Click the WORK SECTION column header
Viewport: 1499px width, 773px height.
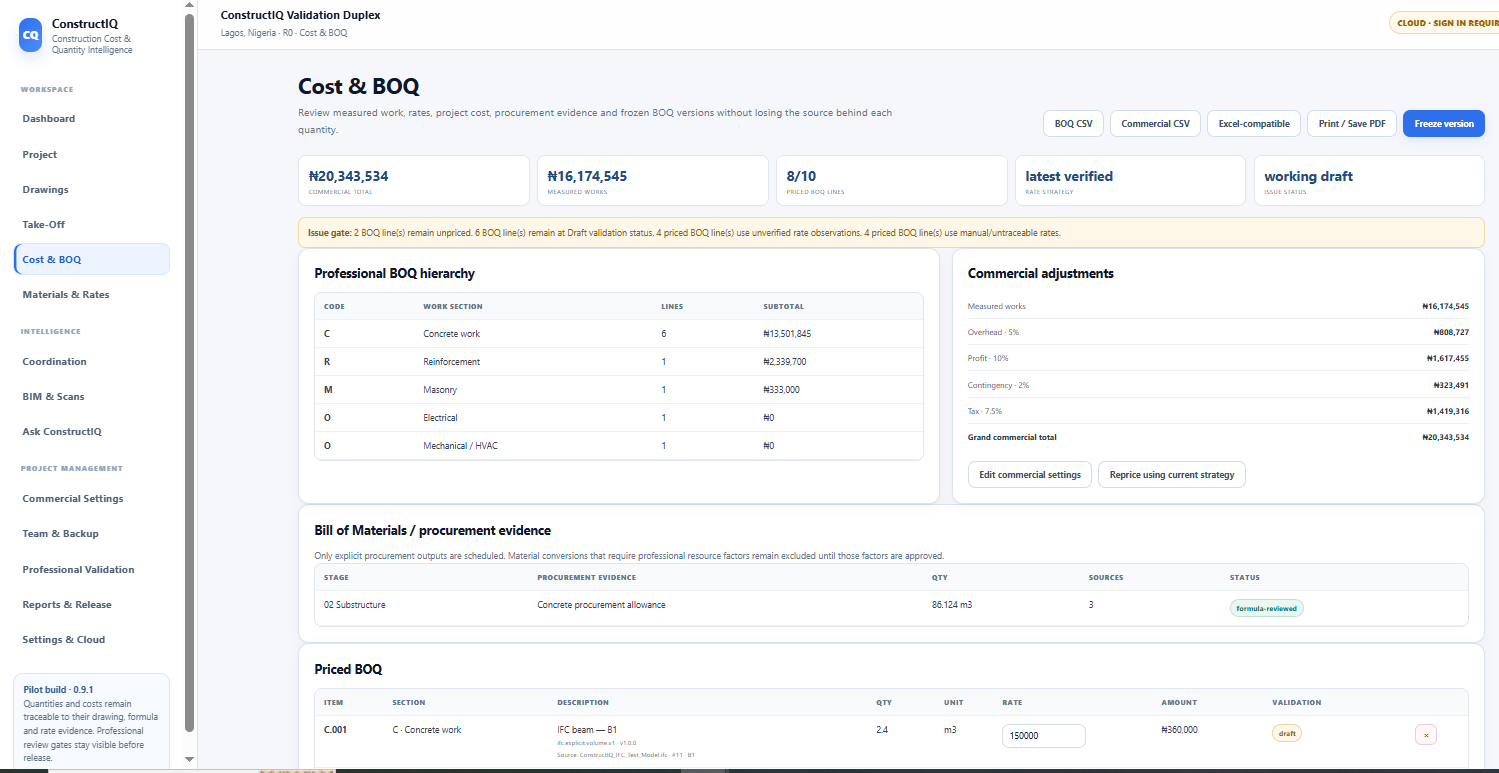pyautogui.click(x=452, y=307)
